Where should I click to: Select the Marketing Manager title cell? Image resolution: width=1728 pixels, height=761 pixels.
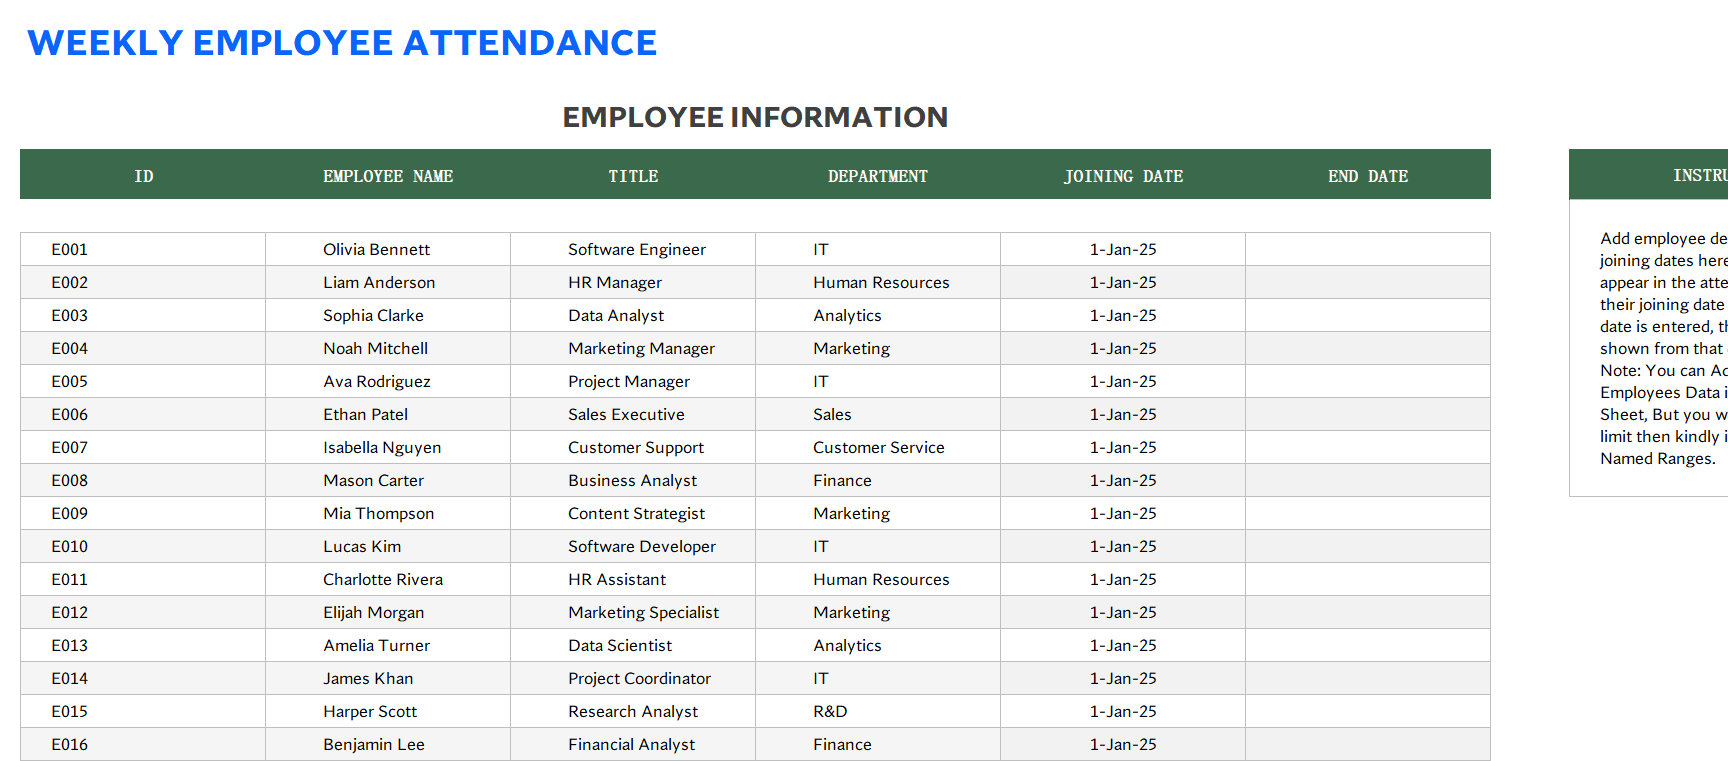(x=633, y=348)
